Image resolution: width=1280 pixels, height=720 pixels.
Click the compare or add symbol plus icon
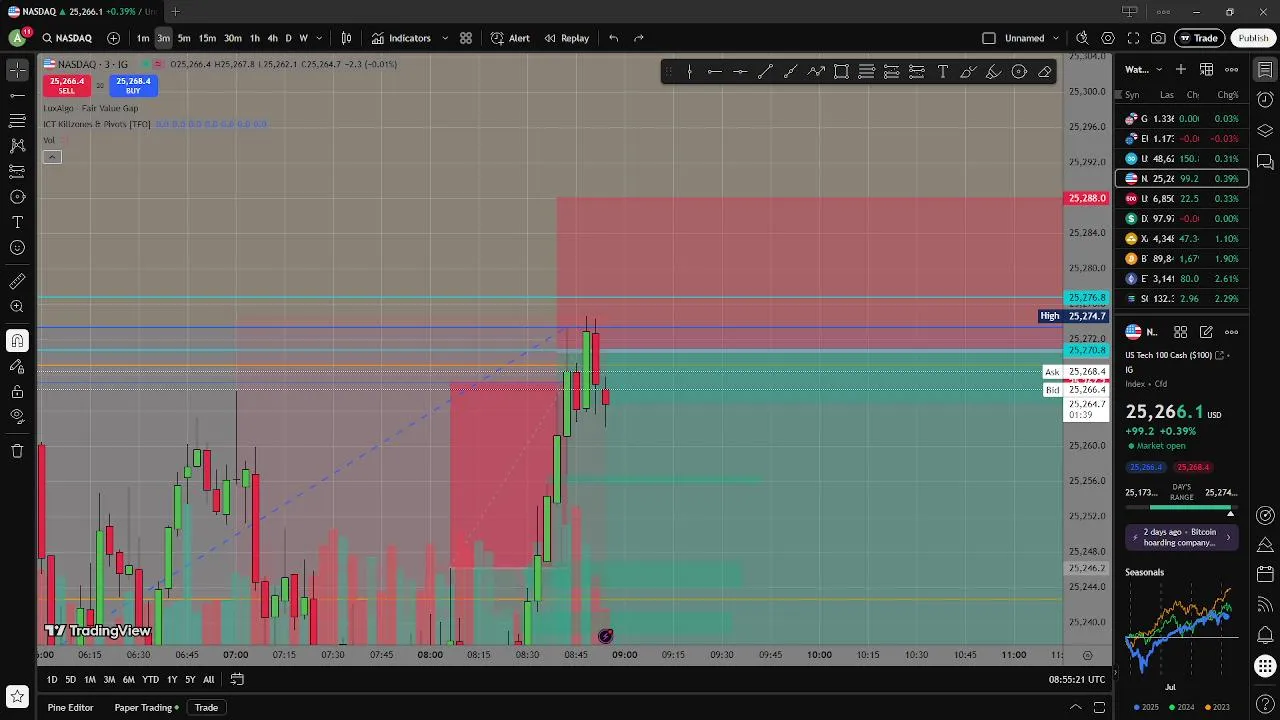[113, 38]
